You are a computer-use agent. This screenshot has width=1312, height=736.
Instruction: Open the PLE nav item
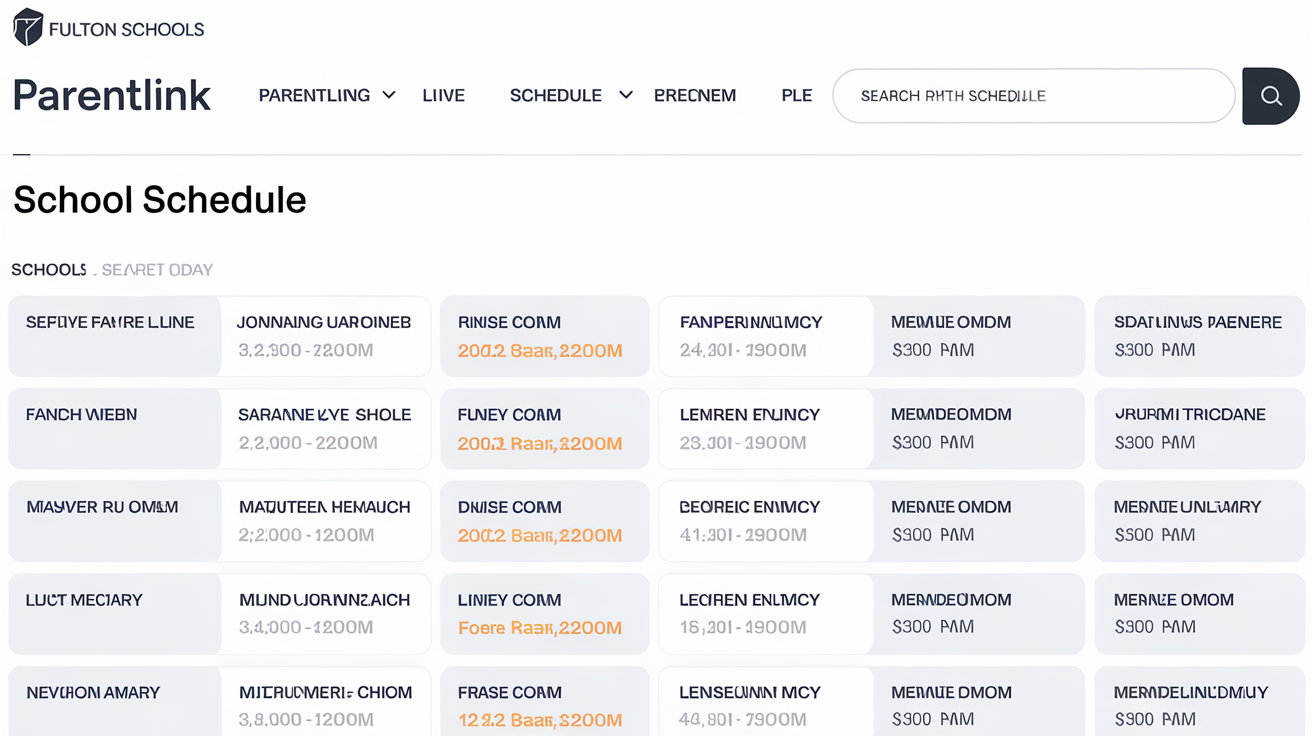797,95
